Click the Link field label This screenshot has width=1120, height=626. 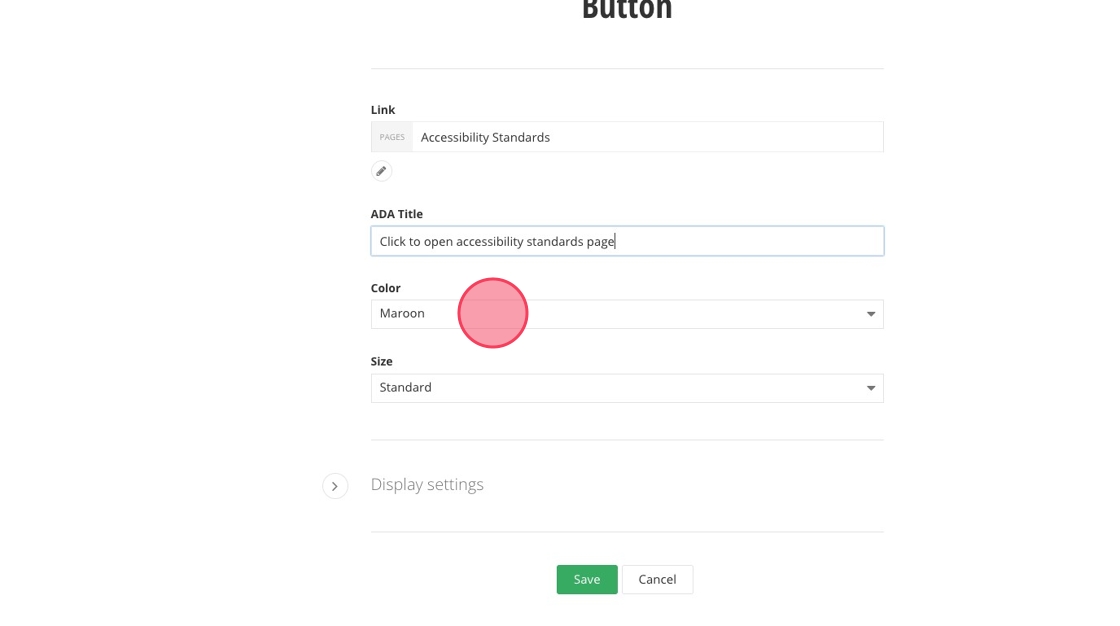coord(383,110)
